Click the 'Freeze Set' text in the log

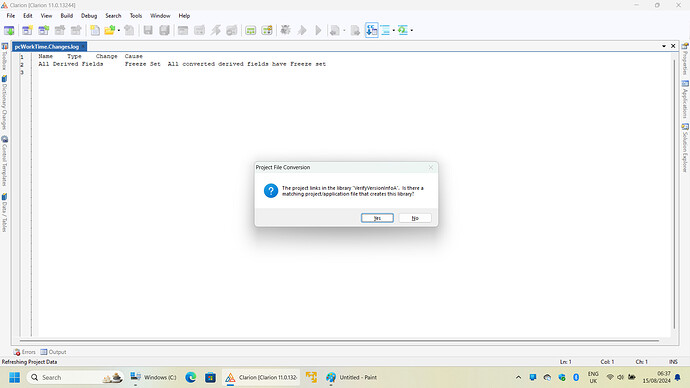coord(143,64)
